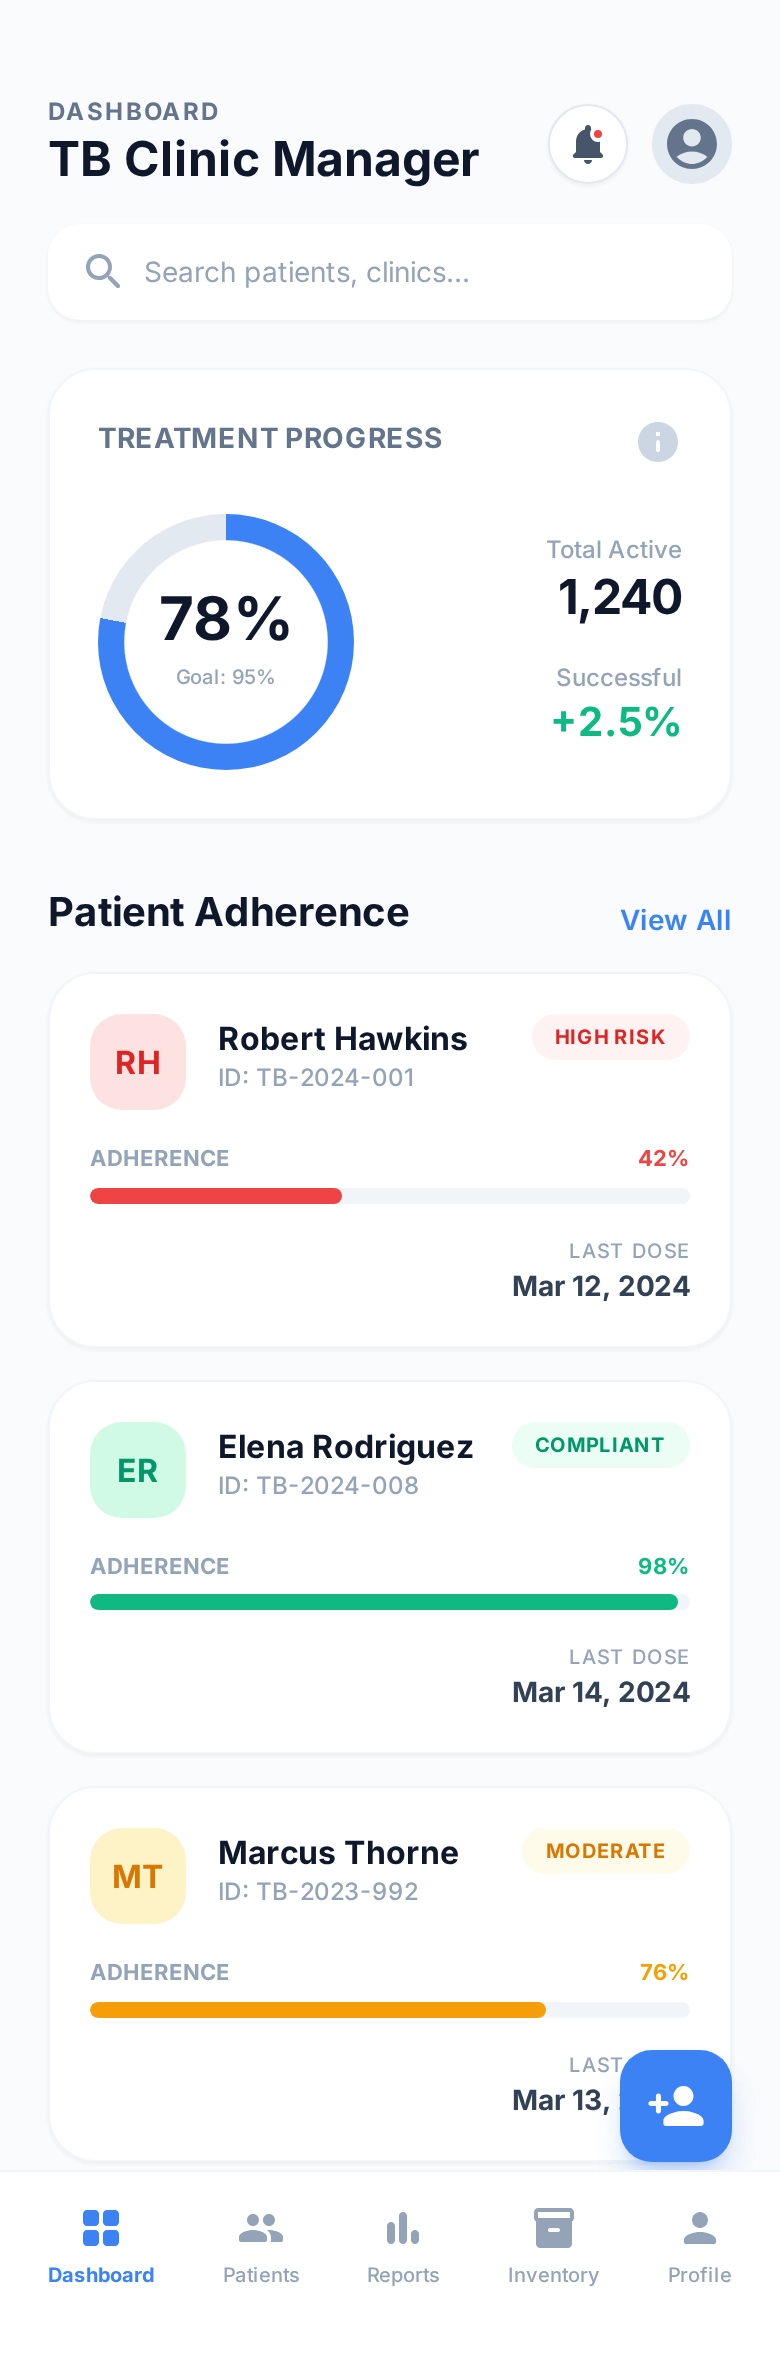Click View All adherence link
Image resolution: width=780 pixels, height=2354 pixels.
tap(676, 920)
